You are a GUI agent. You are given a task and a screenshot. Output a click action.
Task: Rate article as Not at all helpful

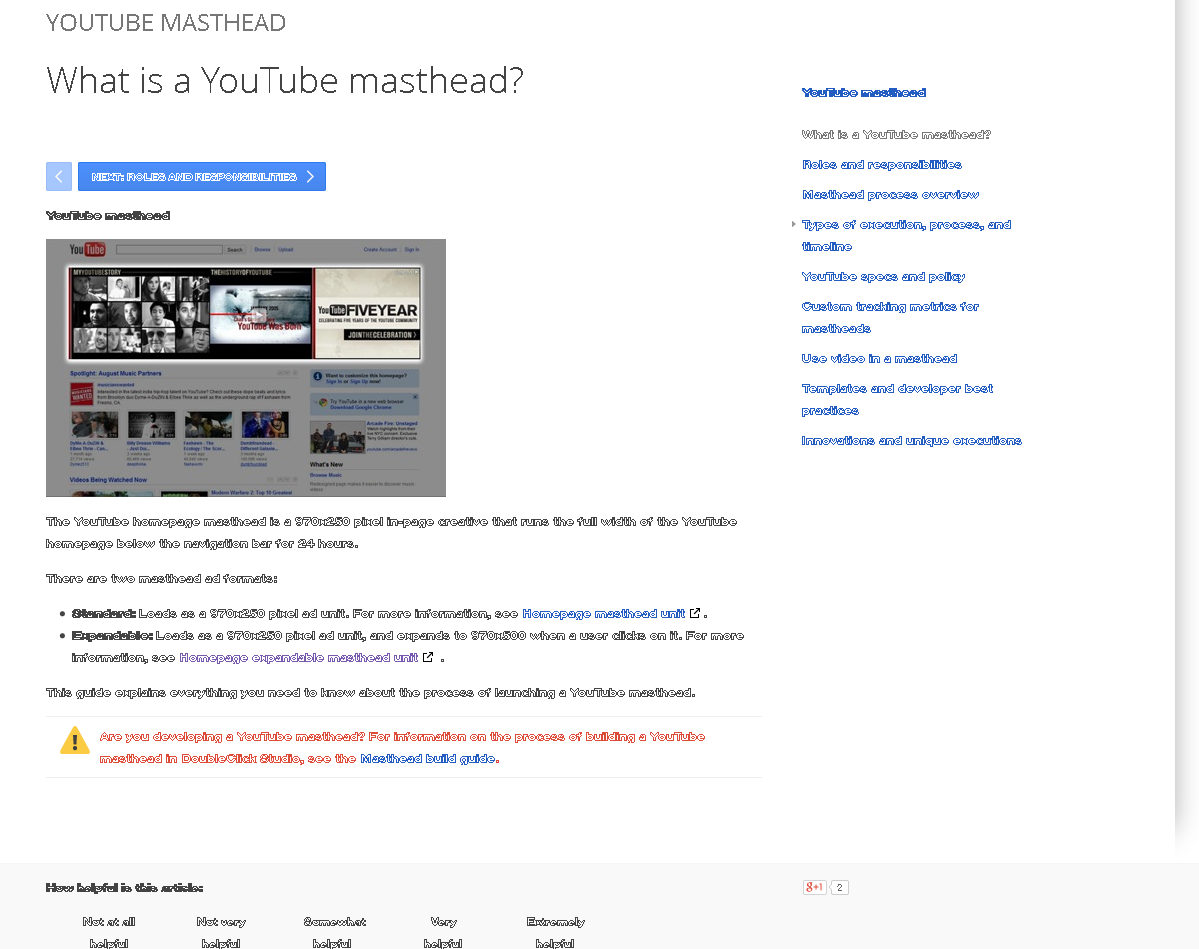click(109, 932)
